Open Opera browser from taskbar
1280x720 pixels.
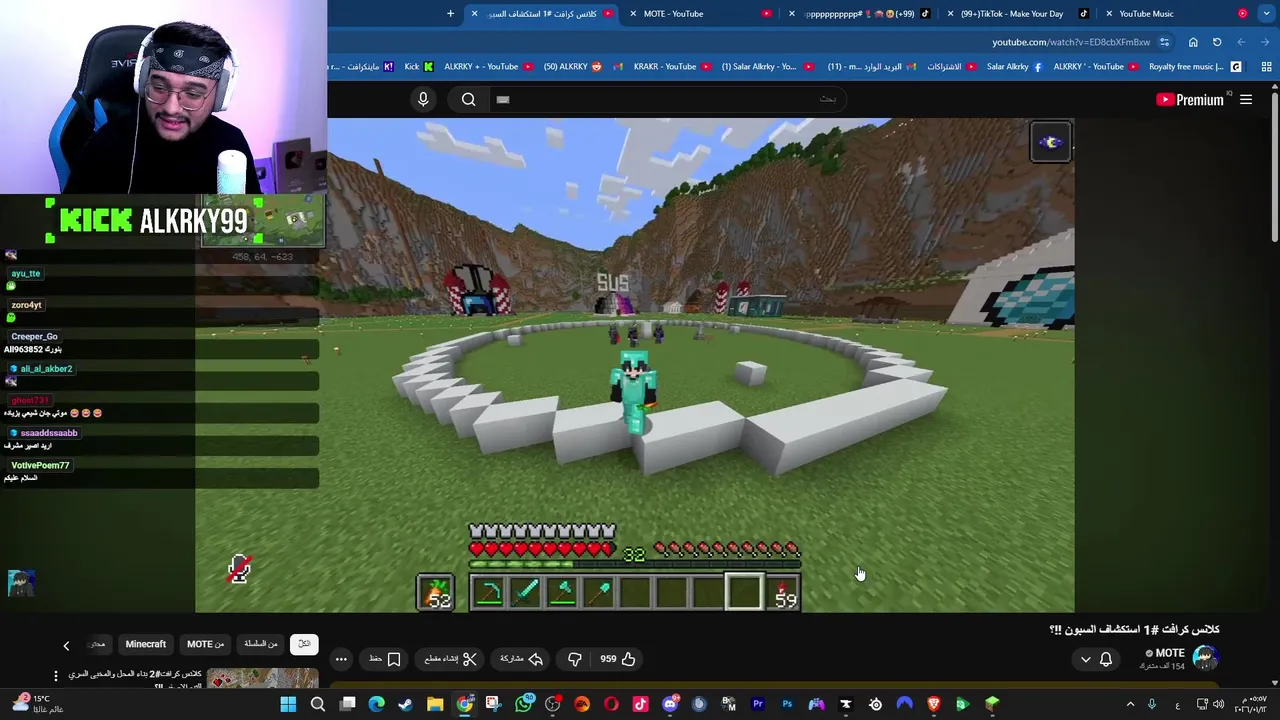point(611,705)
